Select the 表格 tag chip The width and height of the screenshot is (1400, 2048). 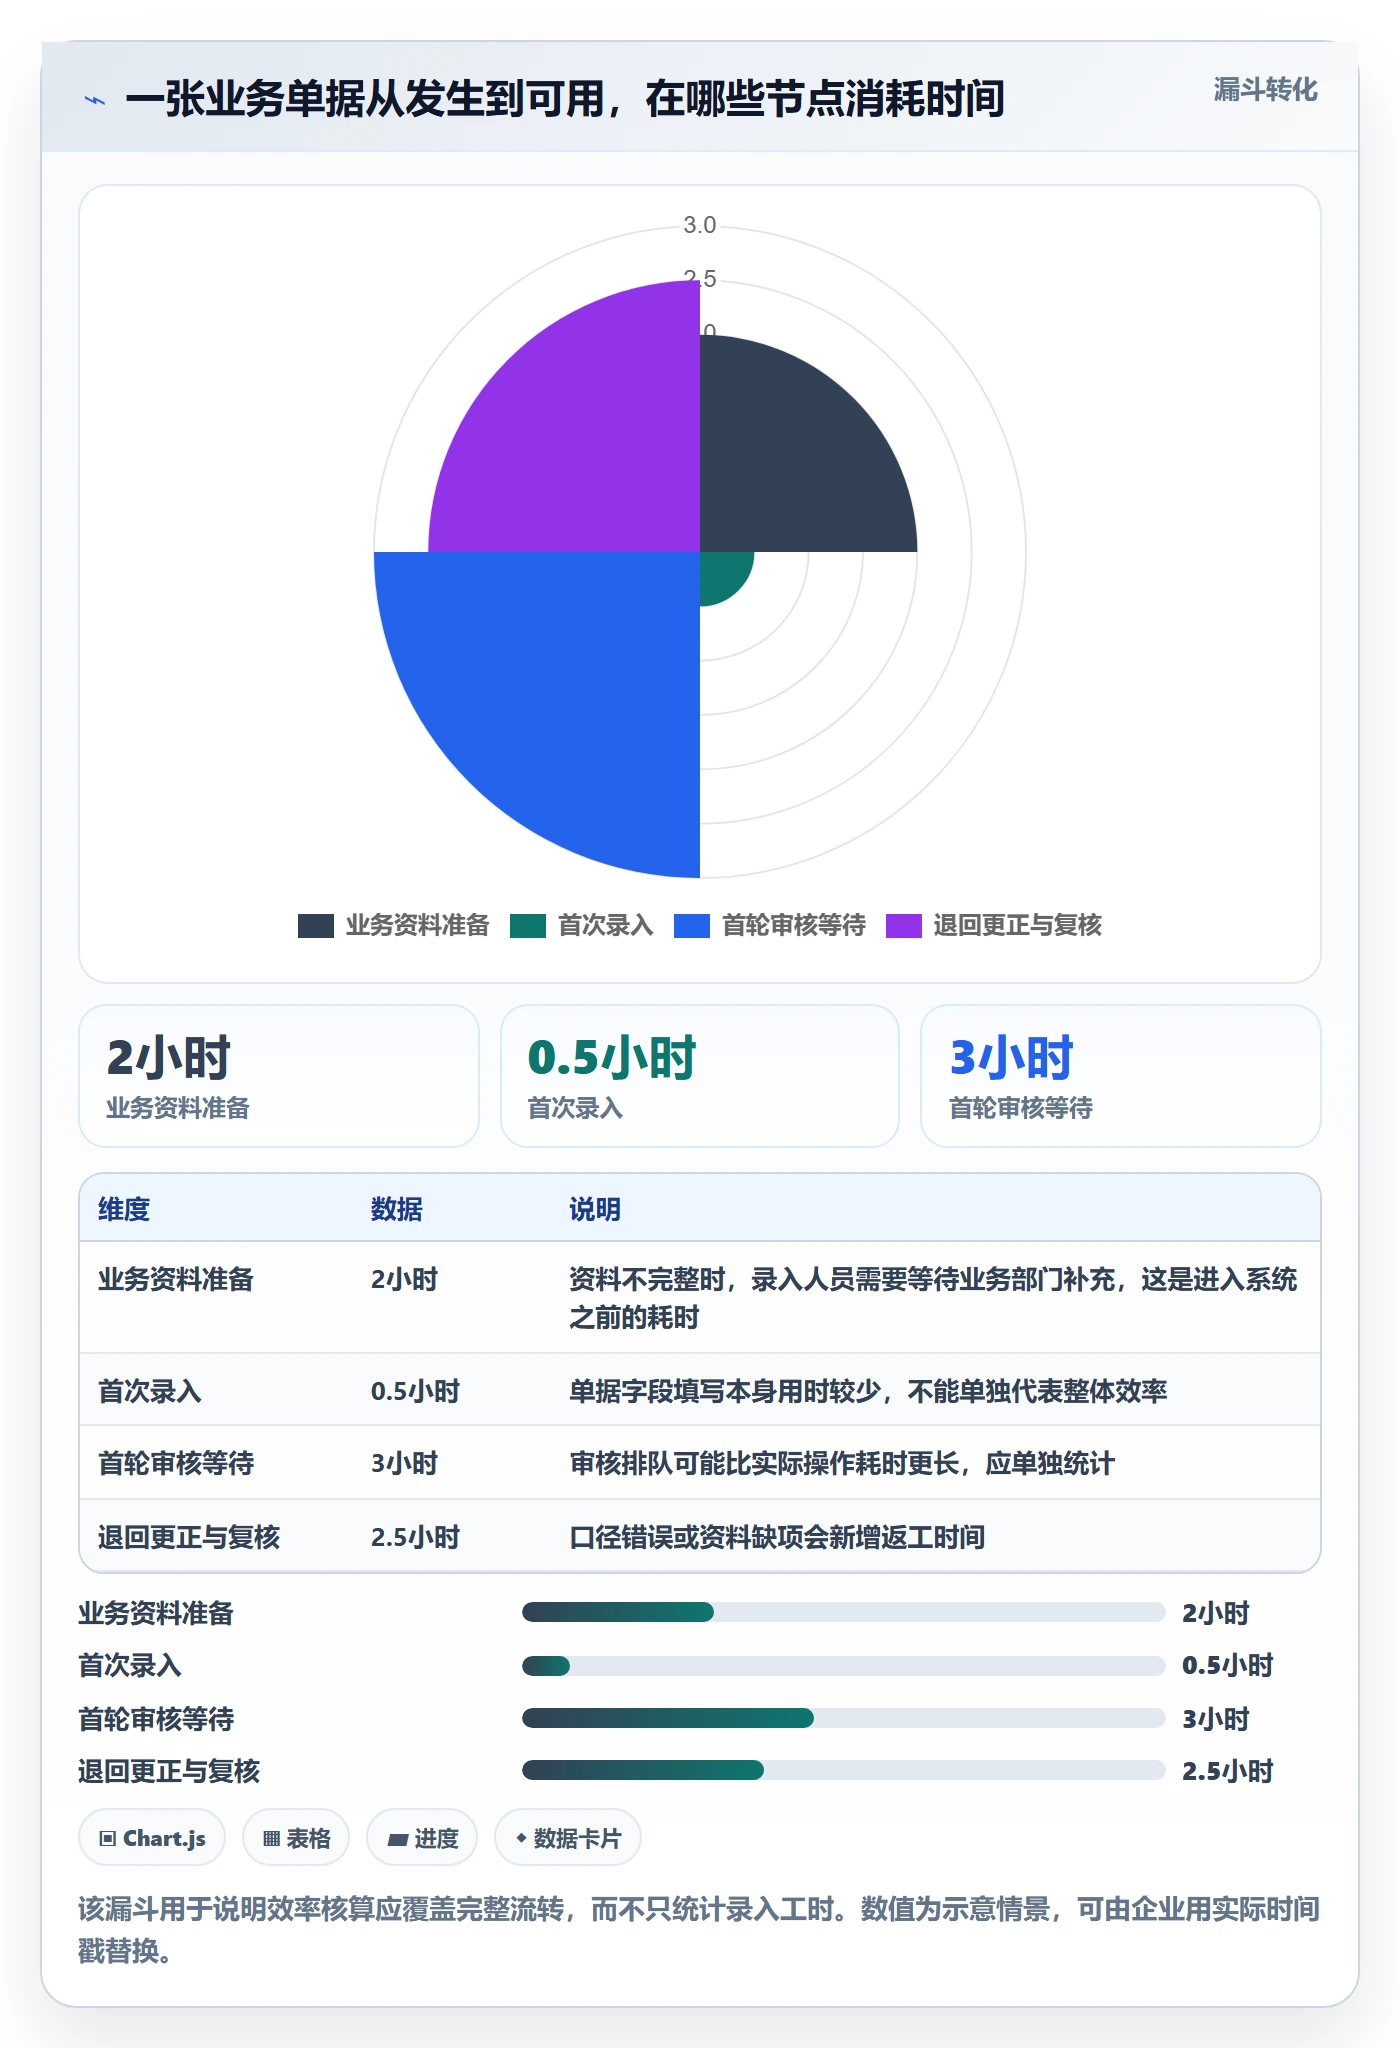pyautogui.click(x=296, y=1838)
